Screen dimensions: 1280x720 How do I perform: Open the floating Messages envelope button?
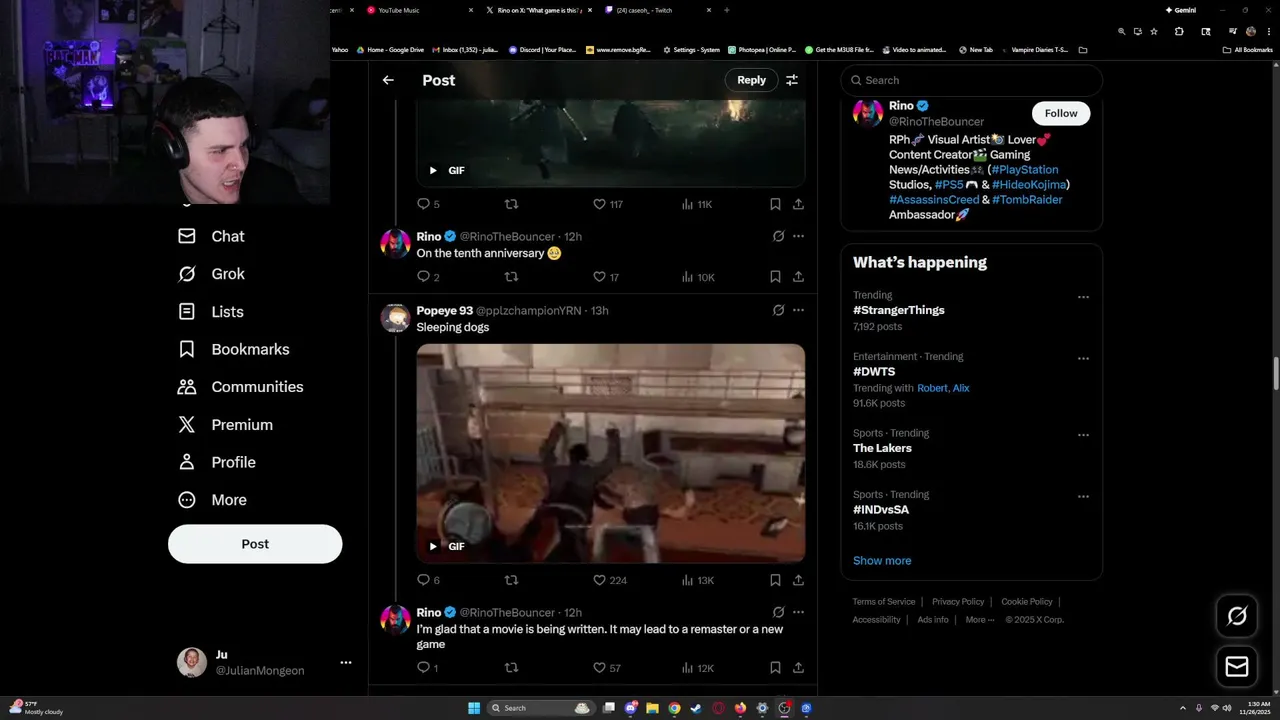pos(1237,666)
